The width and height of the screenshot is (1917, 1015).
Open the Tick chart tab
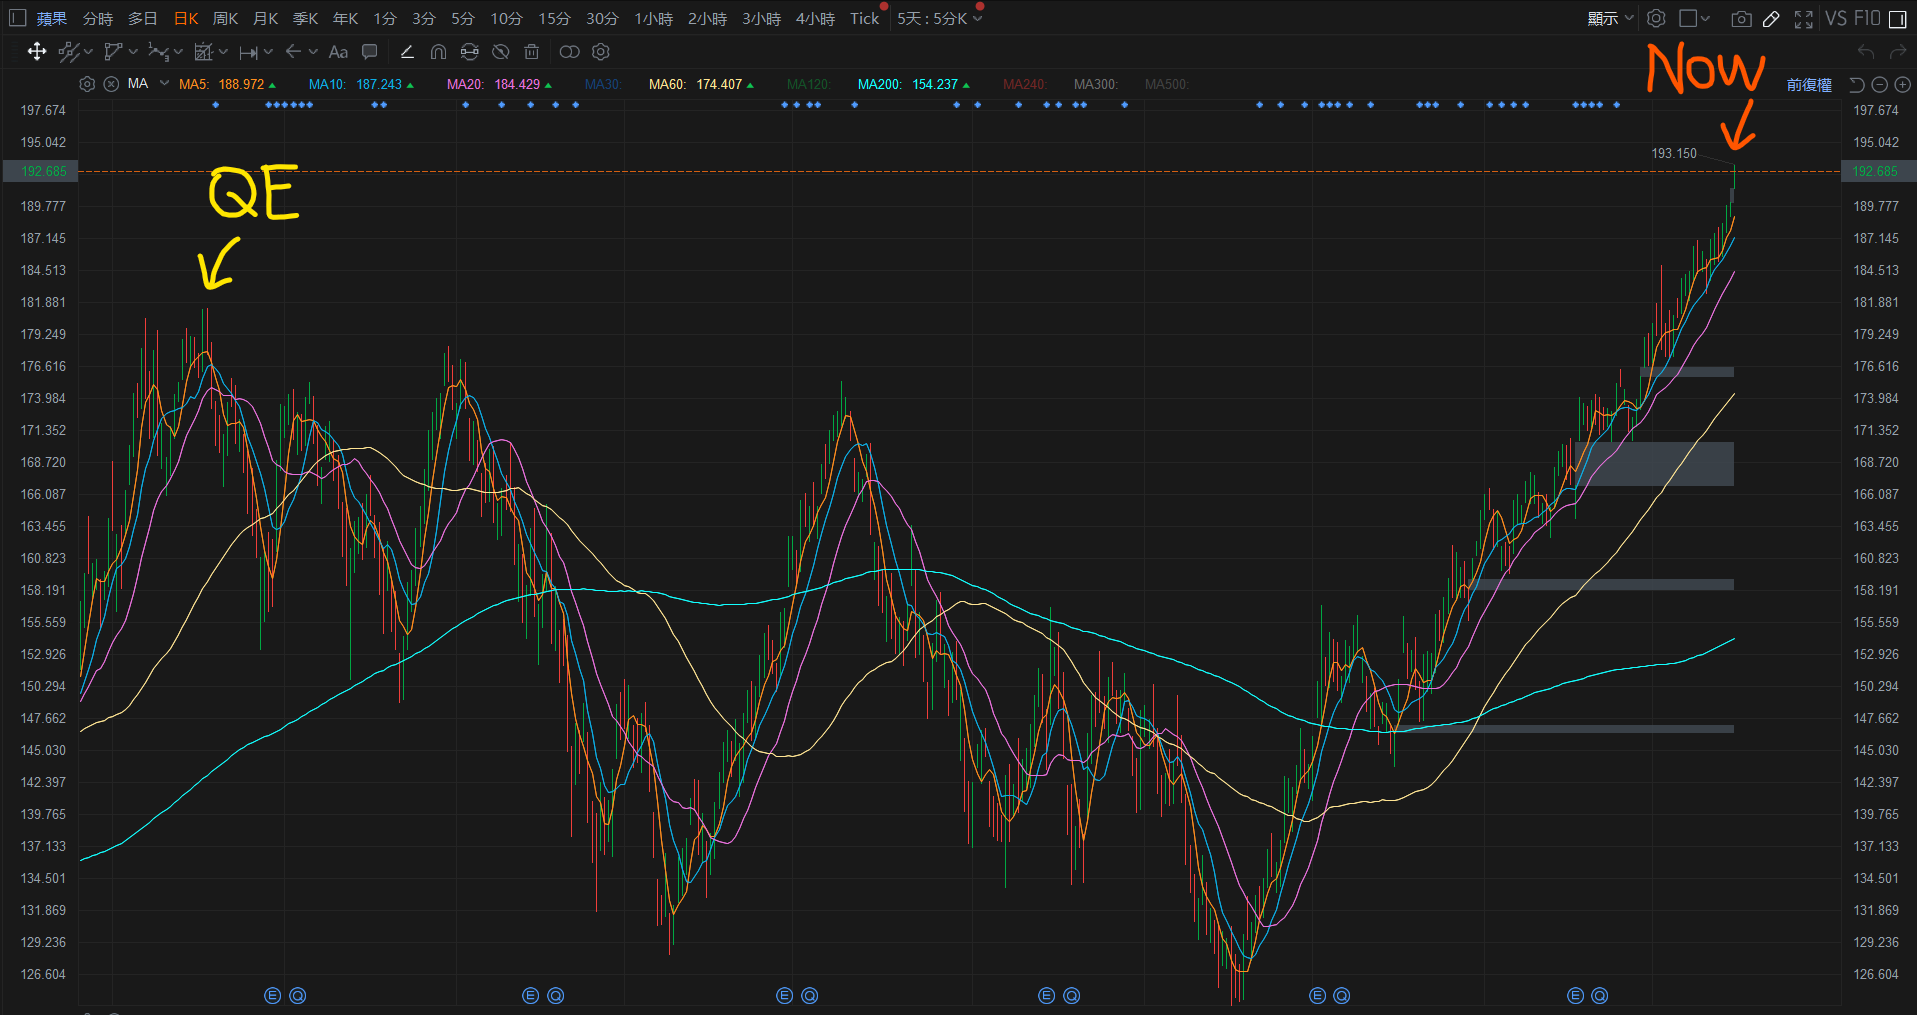pyautogui.click(x=865, y=19)
